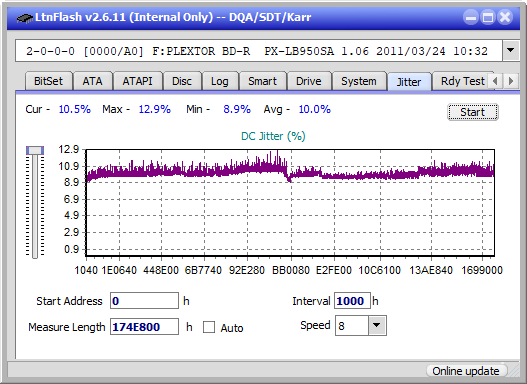Enable the Auto checkbox
The width and height of the screenshot is (527, 384).
pyautogui.click(x=209, y=327)
